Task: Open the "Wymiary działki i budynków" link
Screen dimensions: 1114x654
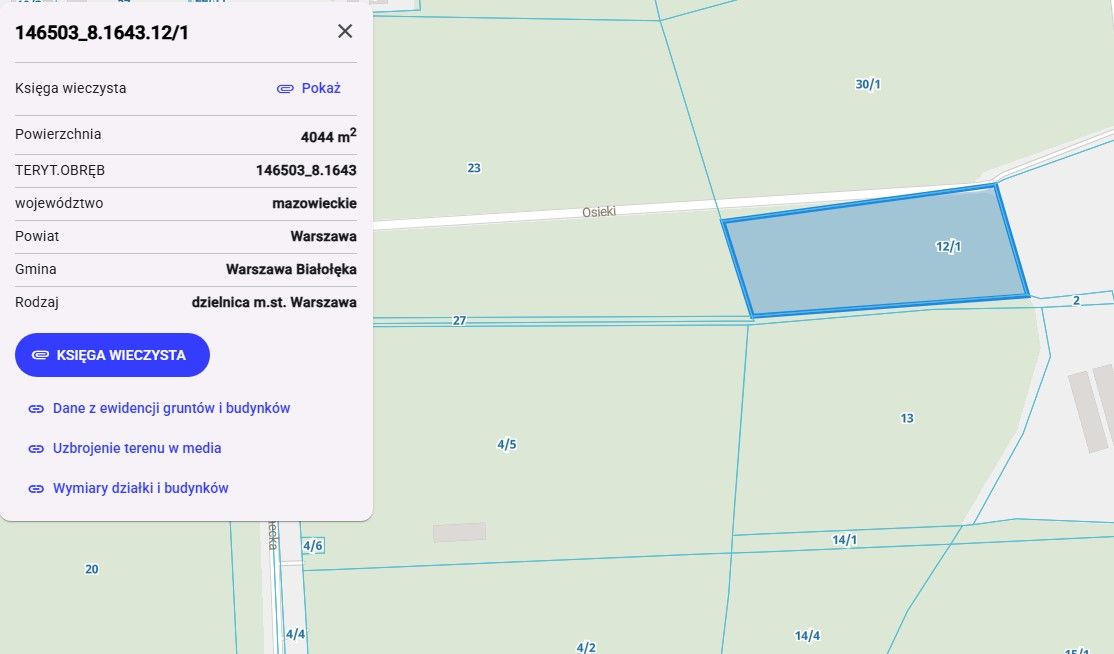Action: (x=141, y=488)
